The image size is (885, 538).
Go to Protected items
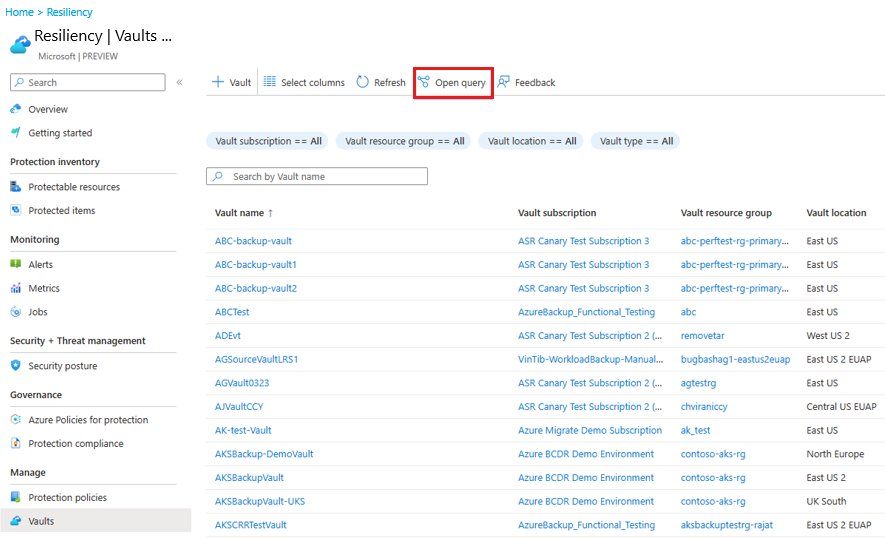click(62, 211)
